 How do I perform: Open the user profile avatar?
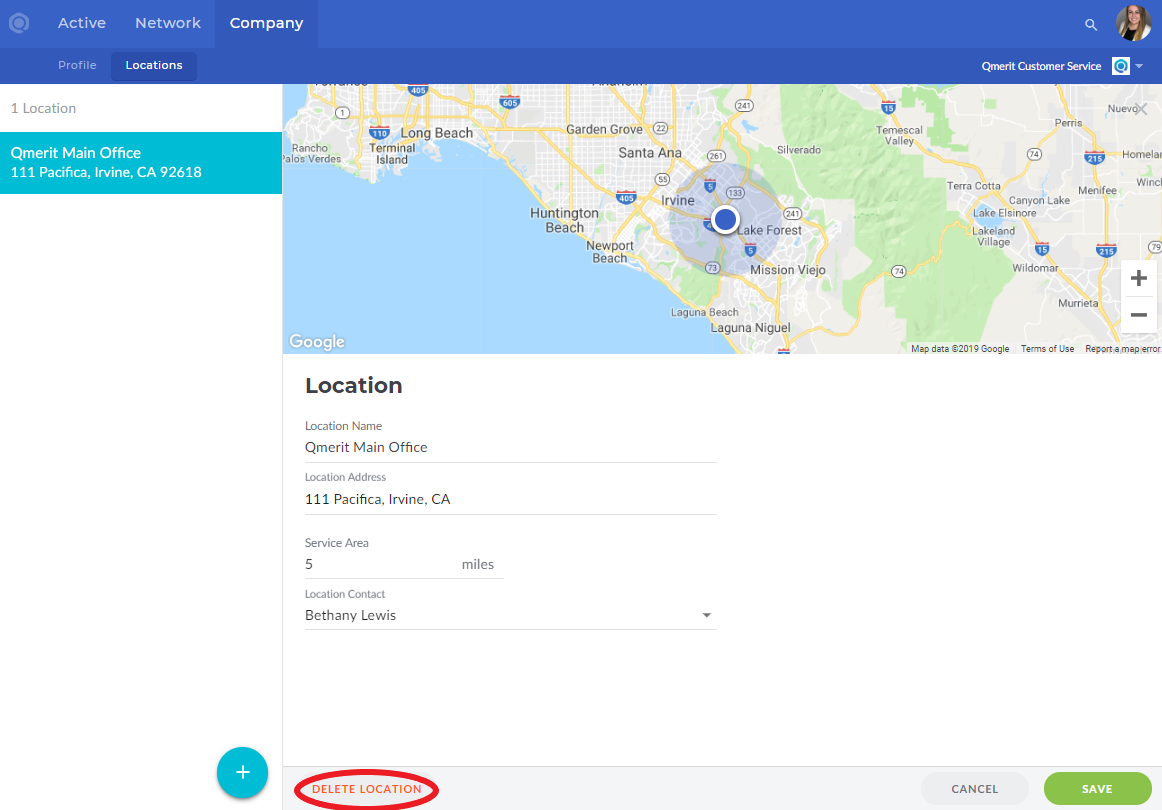[1133, 24]
